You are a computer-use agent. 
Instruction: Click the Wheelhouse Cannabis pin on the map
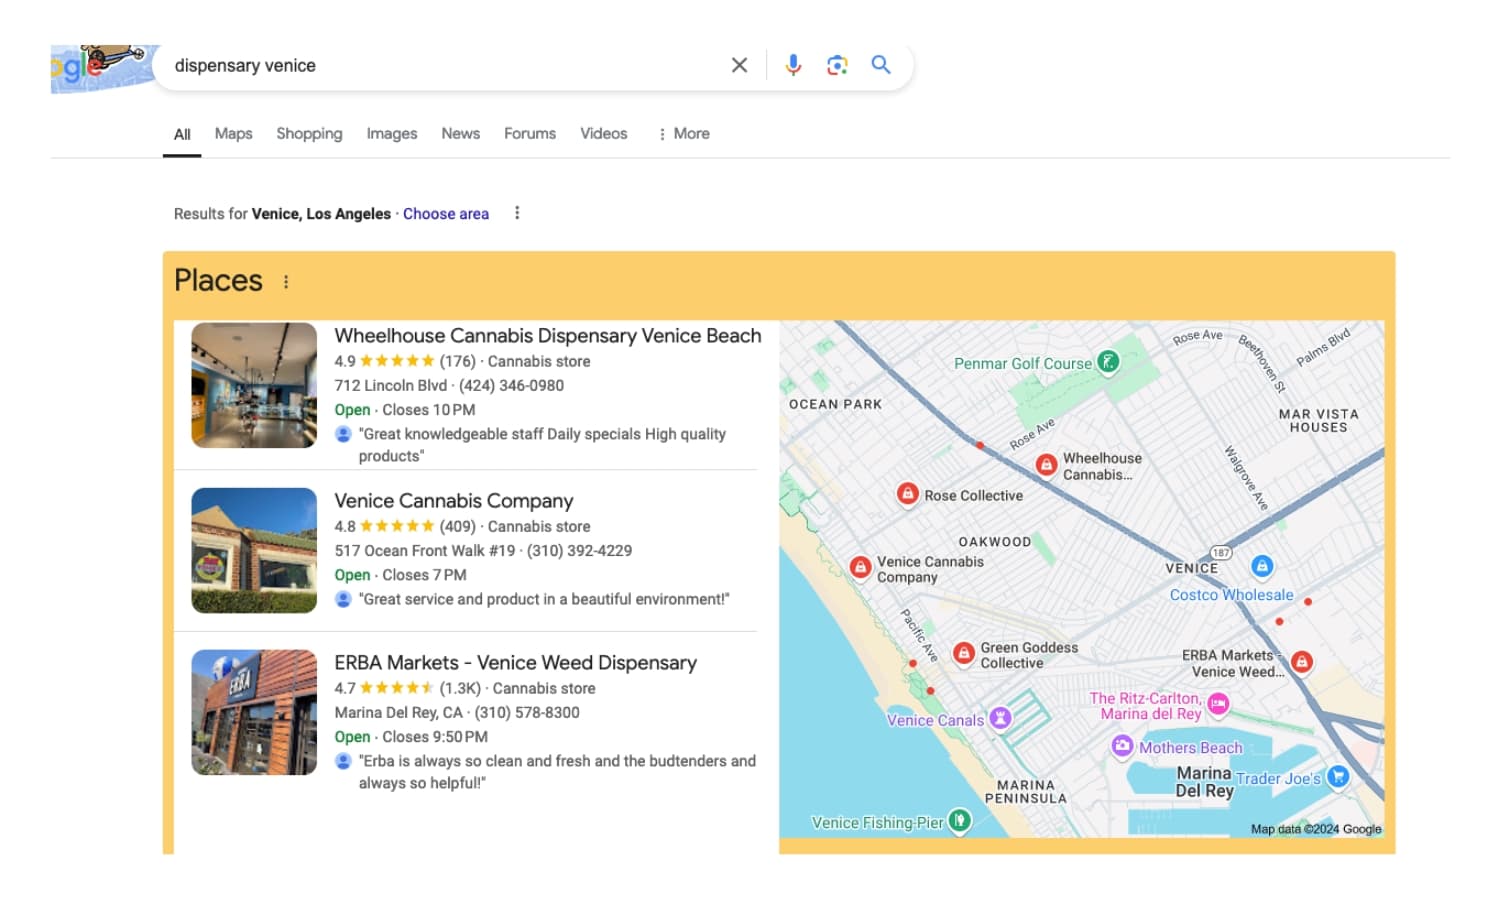coord(1046,463)
